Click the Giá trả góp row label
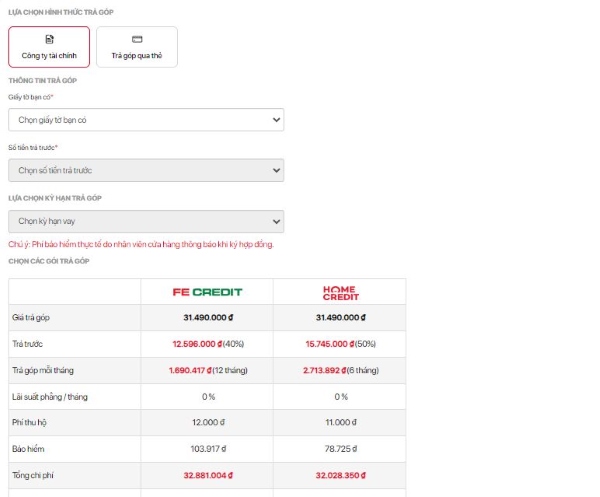 (x=31, y=318)
